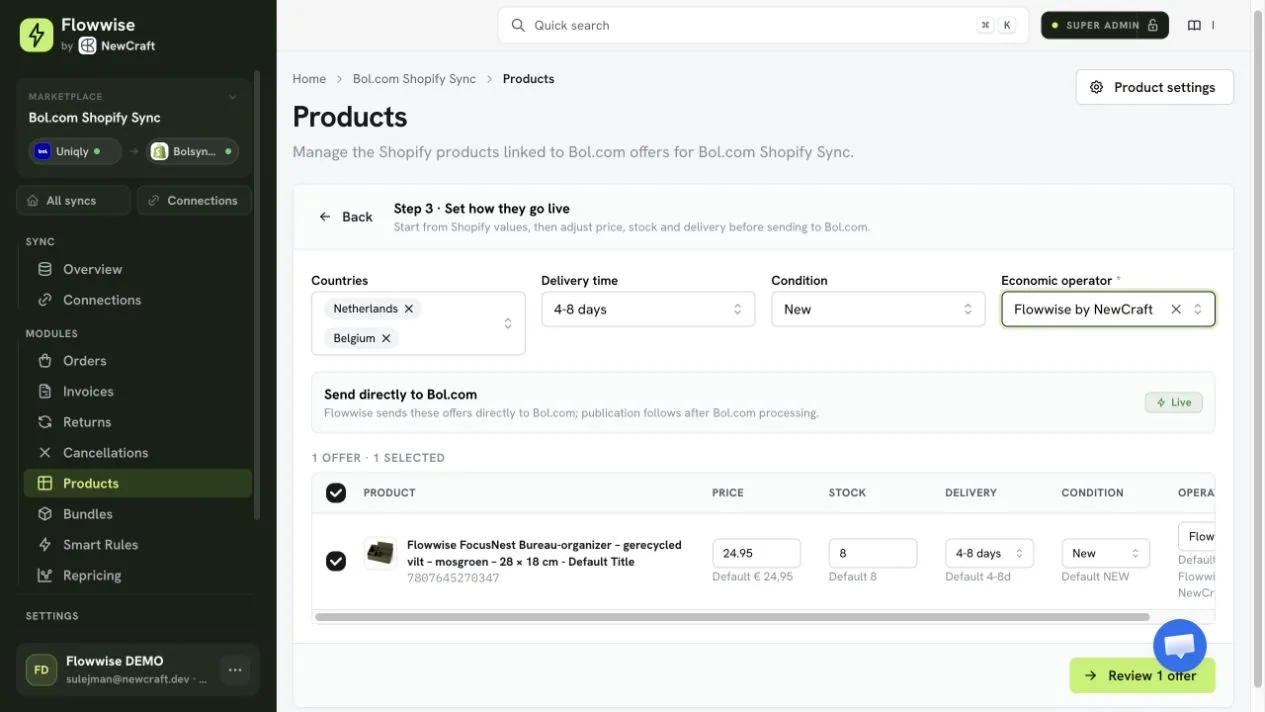Click the Overview database icon
The width and height of the screenshot is (1265, 712).
coord(45,269)
